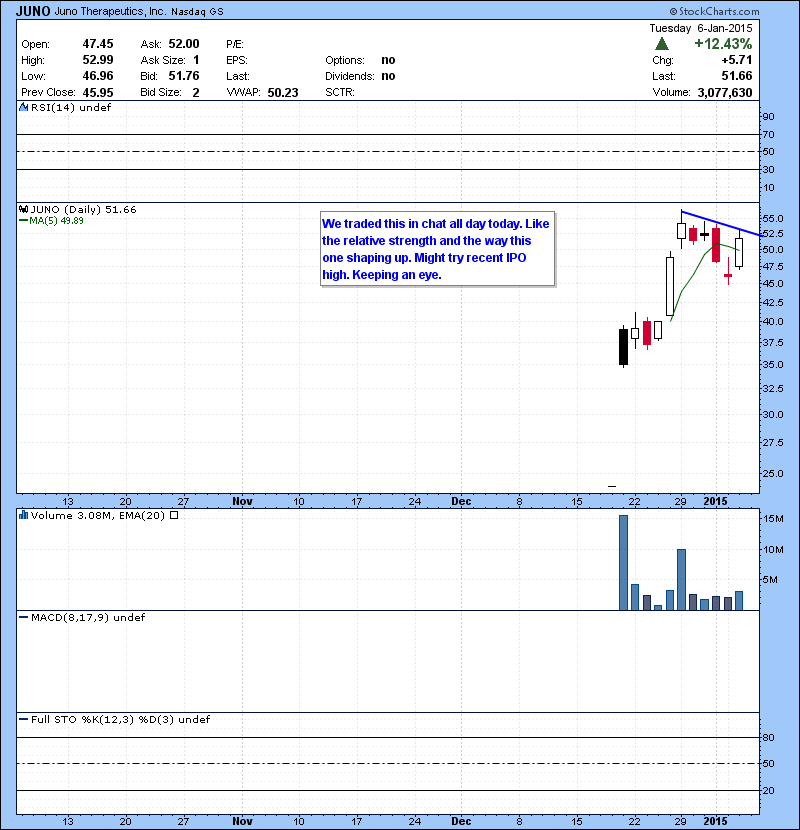Image resolution: width=800 pixels, height=830 pixels.
Task: Click the Chg value +5.71
Action: [737, 60]
